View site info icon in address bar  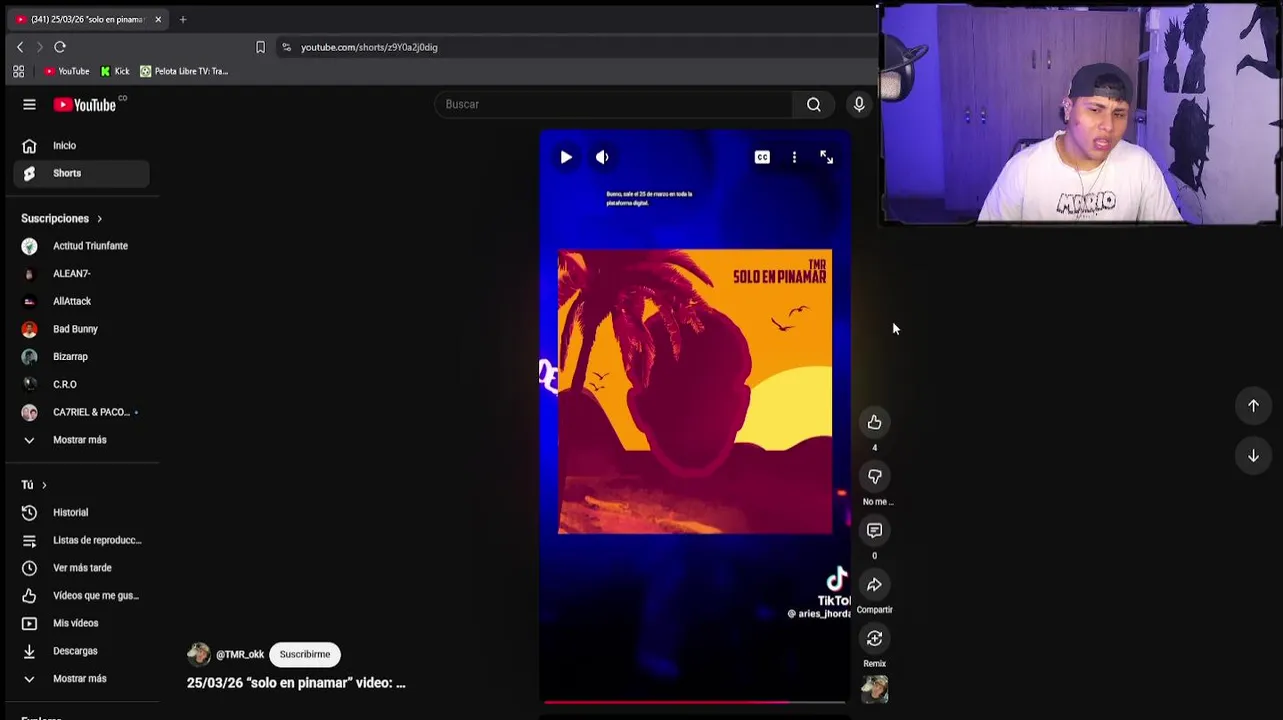pyautogui.click(x=287, y=47)
